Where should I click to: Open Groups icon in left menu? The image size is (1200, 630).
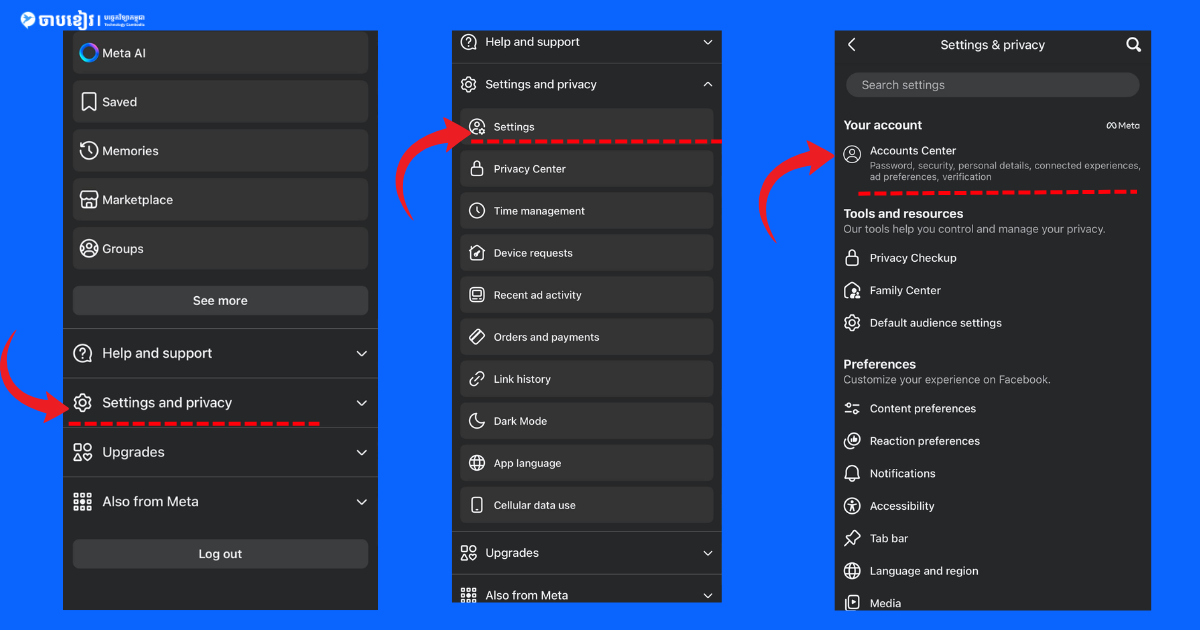click(88, 249)
